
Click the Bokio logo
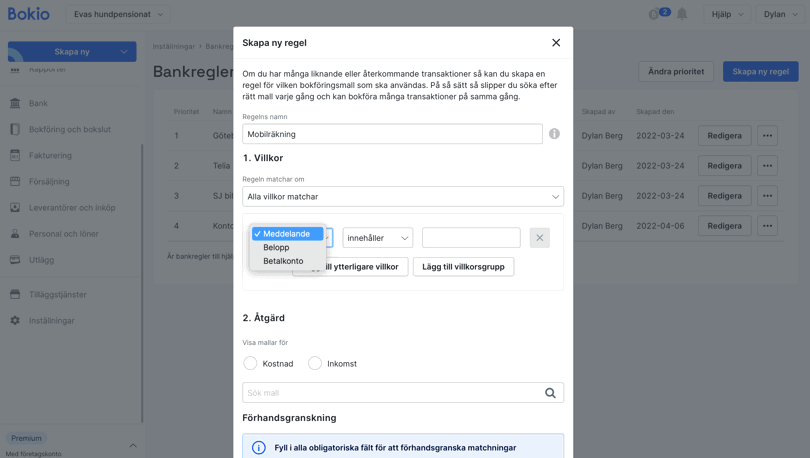click(x=29, y=14)
